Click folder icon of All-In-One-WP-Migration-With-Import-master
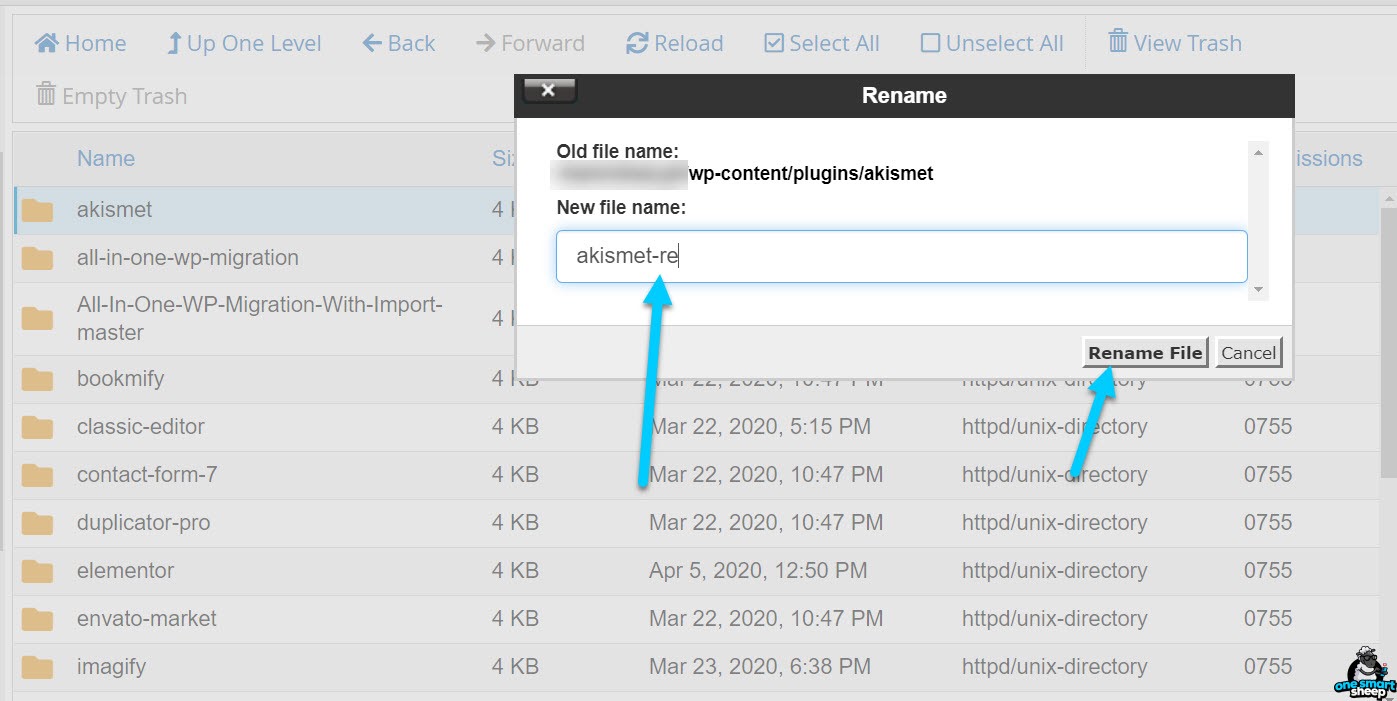Image resolution: width=1397 pixels, height=701 pixels. click(38, 318)
